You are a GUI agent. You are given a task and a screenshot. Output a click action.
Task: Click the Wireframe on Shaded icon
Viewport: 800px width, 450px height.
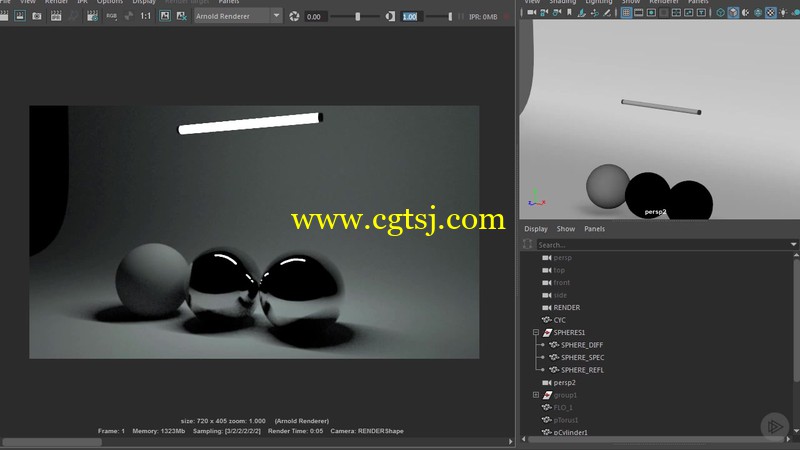[758, 13]
